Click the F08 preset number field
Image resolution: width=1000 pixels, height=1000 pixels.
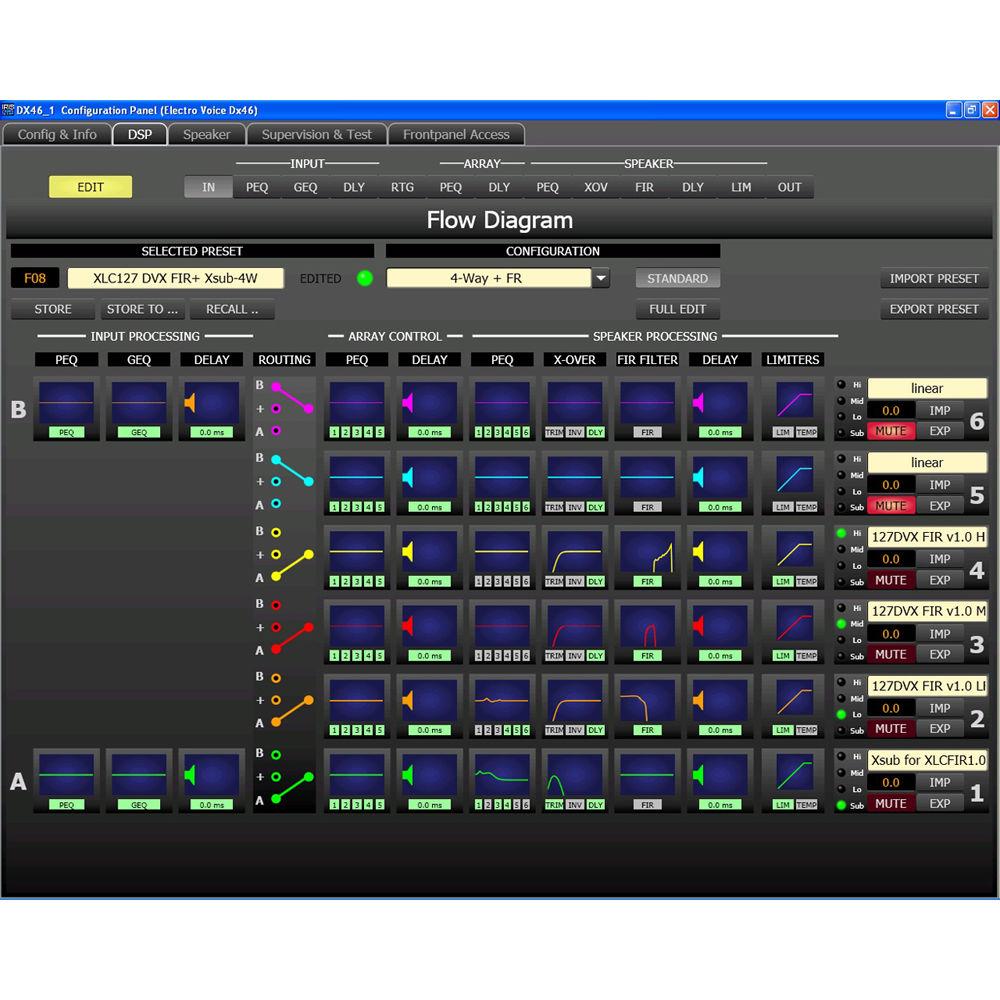click(x=34, y=278)
